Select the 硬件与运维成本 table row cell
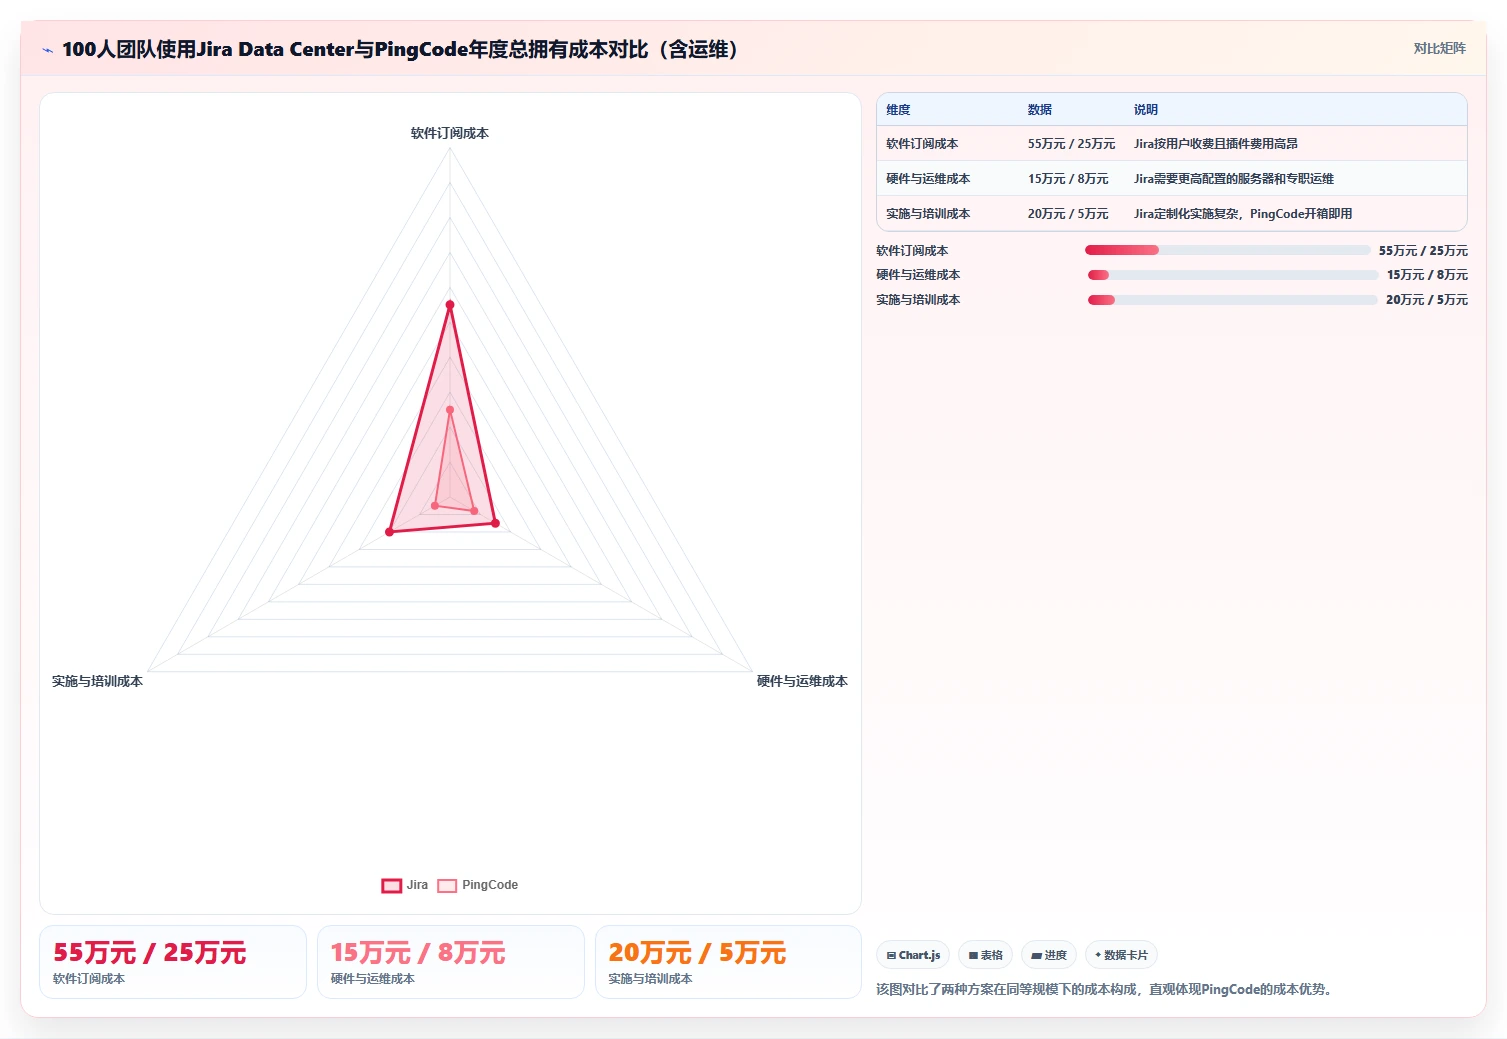1507x1039 pixels. point(928,179)
